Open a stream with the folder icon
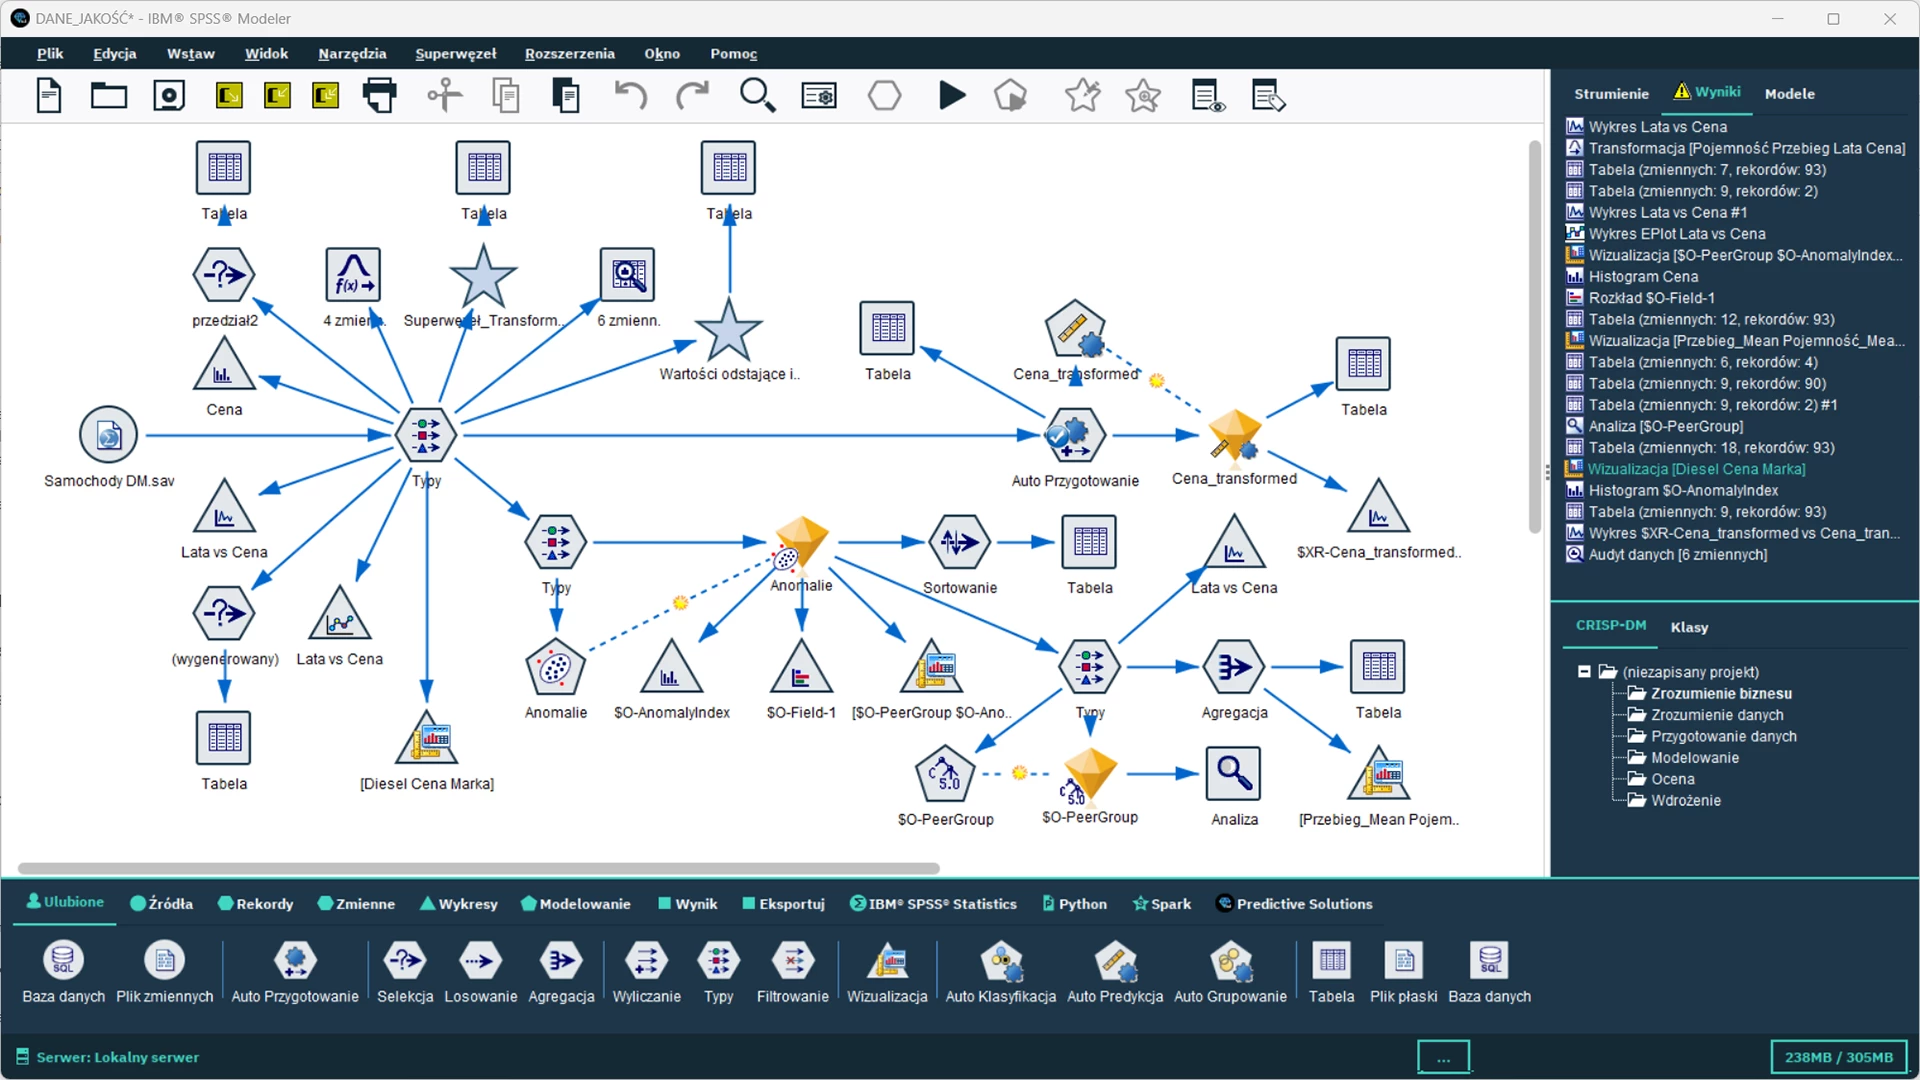The height and width of the screenshot is (1080, 1920). (109, 96)
